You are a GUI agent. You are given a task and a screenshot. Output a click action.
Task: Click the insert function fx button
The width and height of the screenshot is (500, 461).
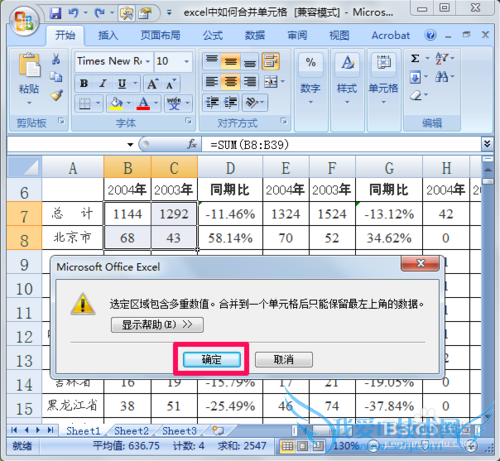coord(192,144)
